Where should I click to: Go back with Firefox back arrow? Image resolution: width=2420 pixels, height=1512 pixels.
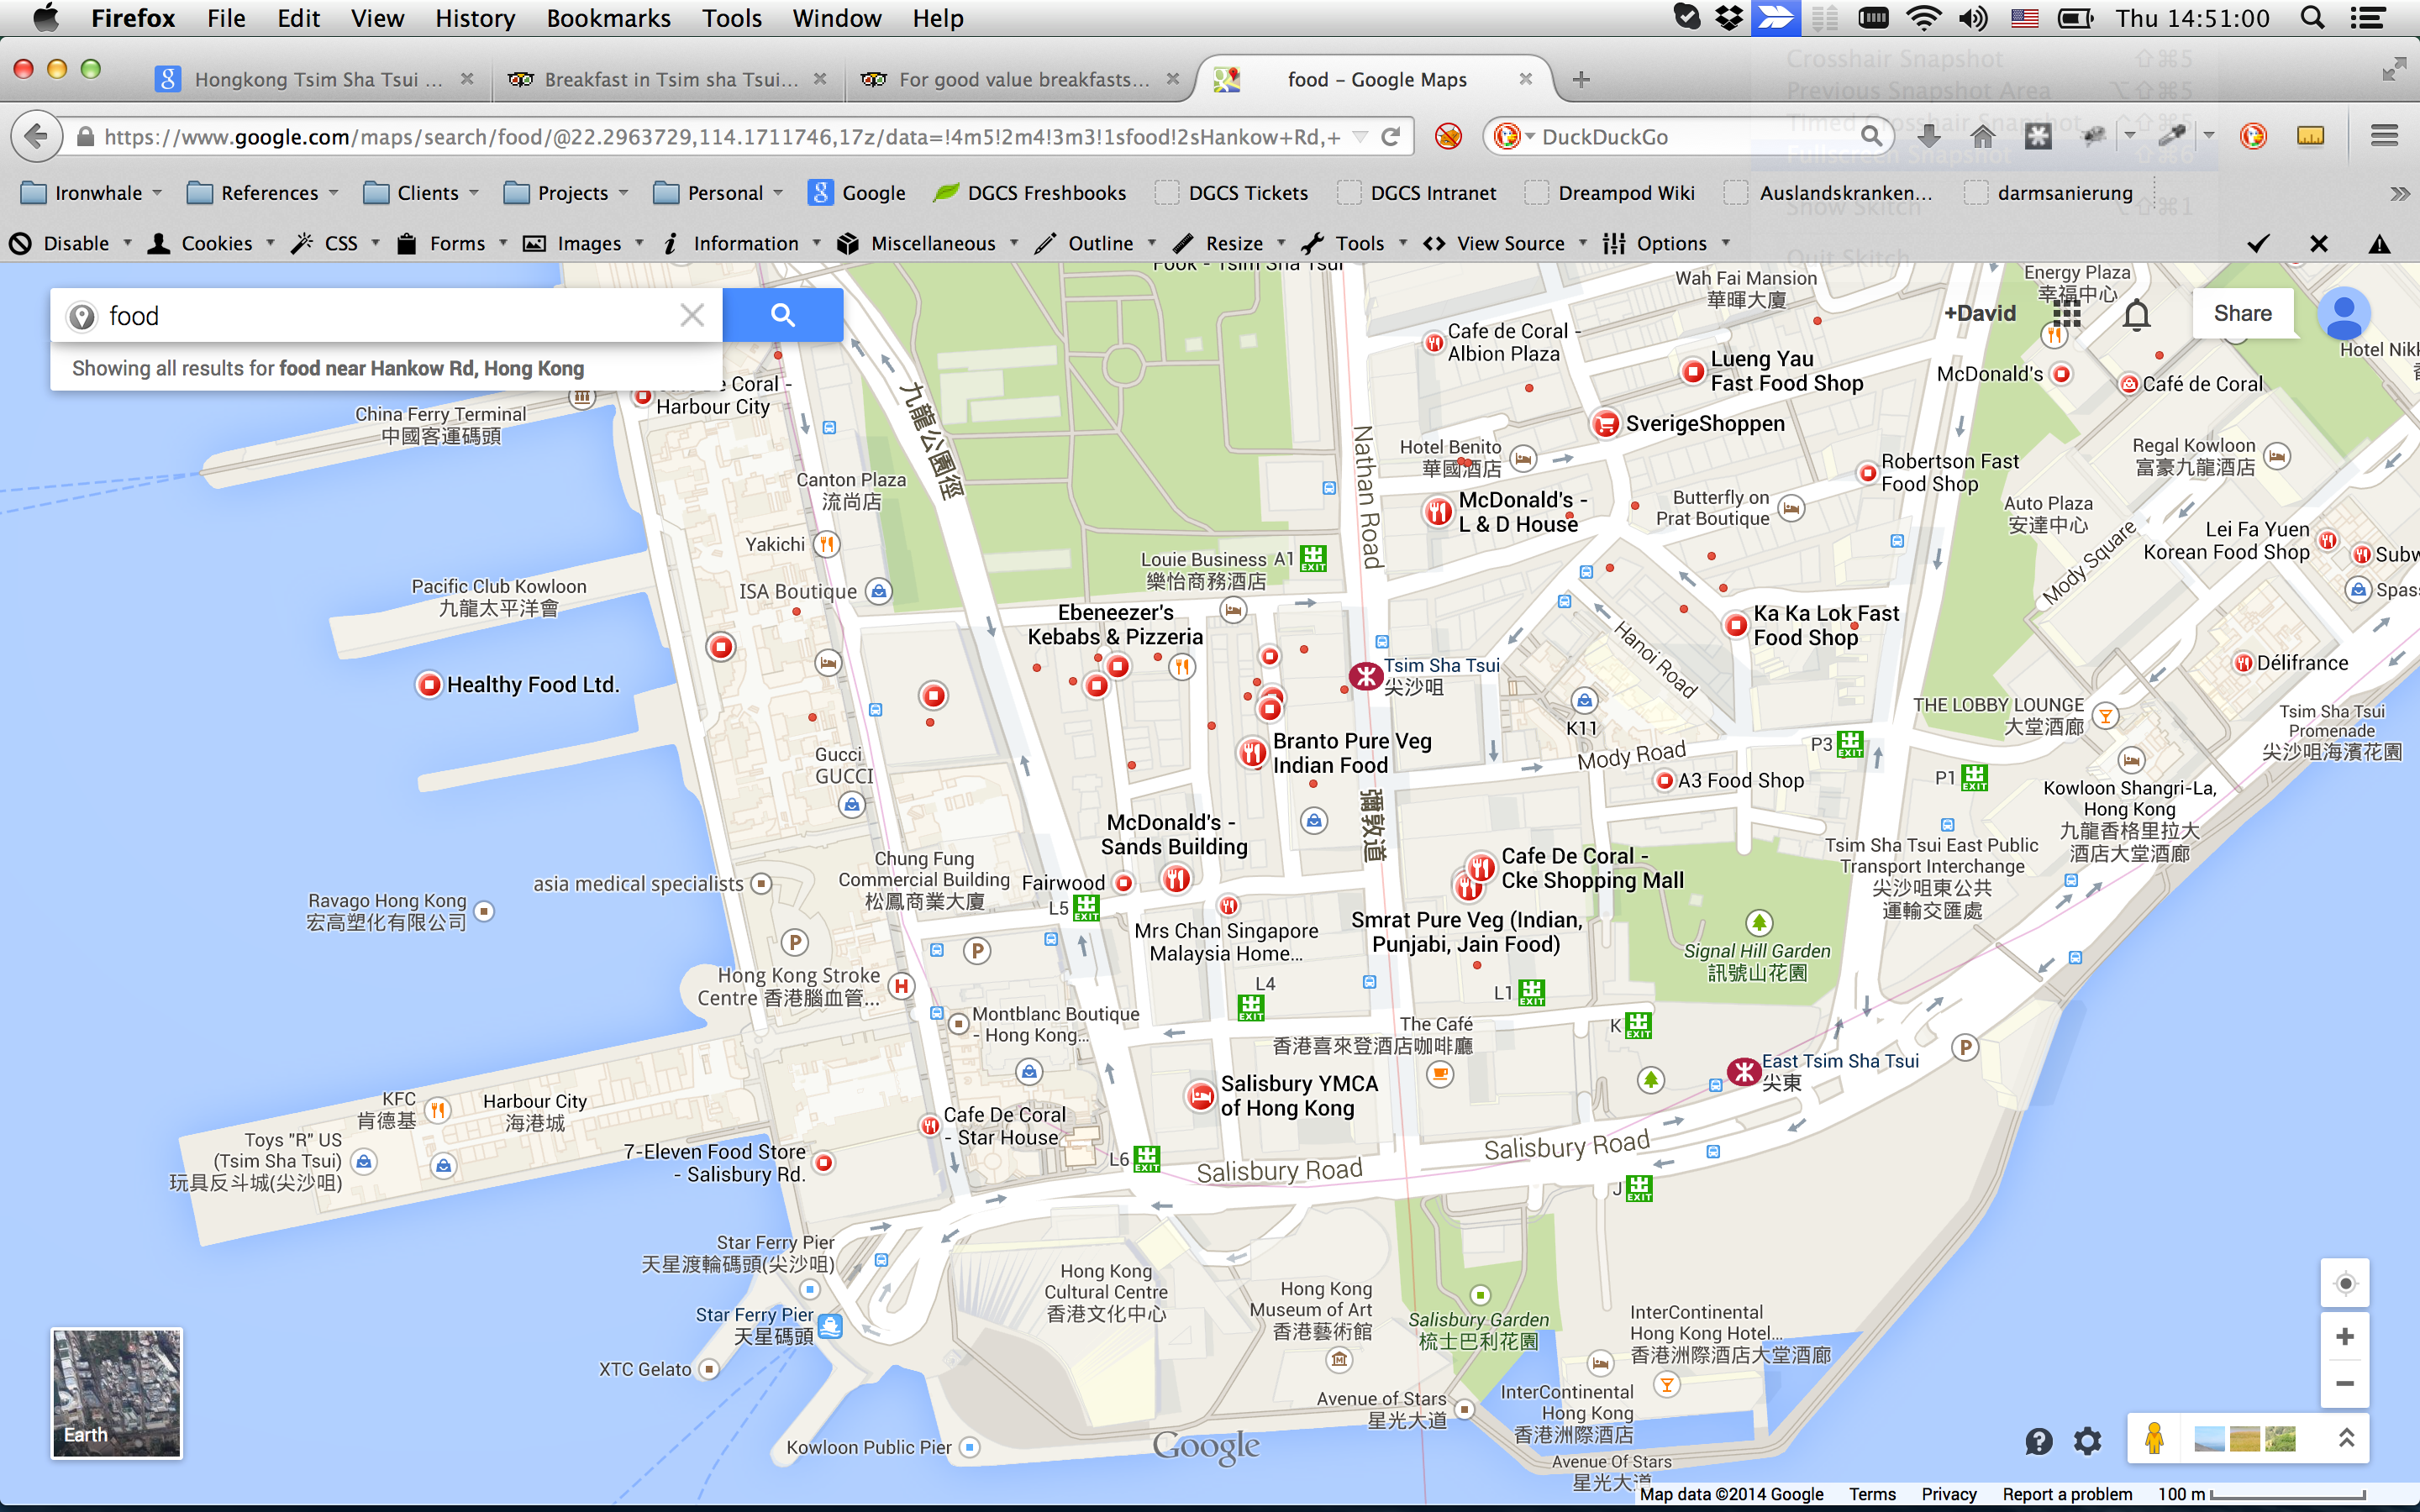tap(36, 136)
